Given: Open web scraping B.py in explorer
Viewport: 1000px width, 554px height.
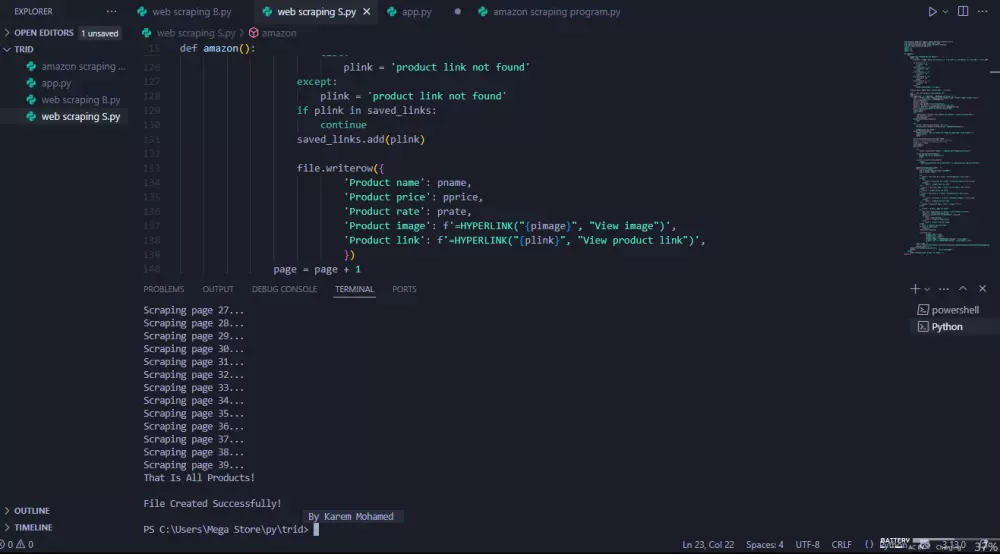Looking at the screenshot, I should 80,99.
